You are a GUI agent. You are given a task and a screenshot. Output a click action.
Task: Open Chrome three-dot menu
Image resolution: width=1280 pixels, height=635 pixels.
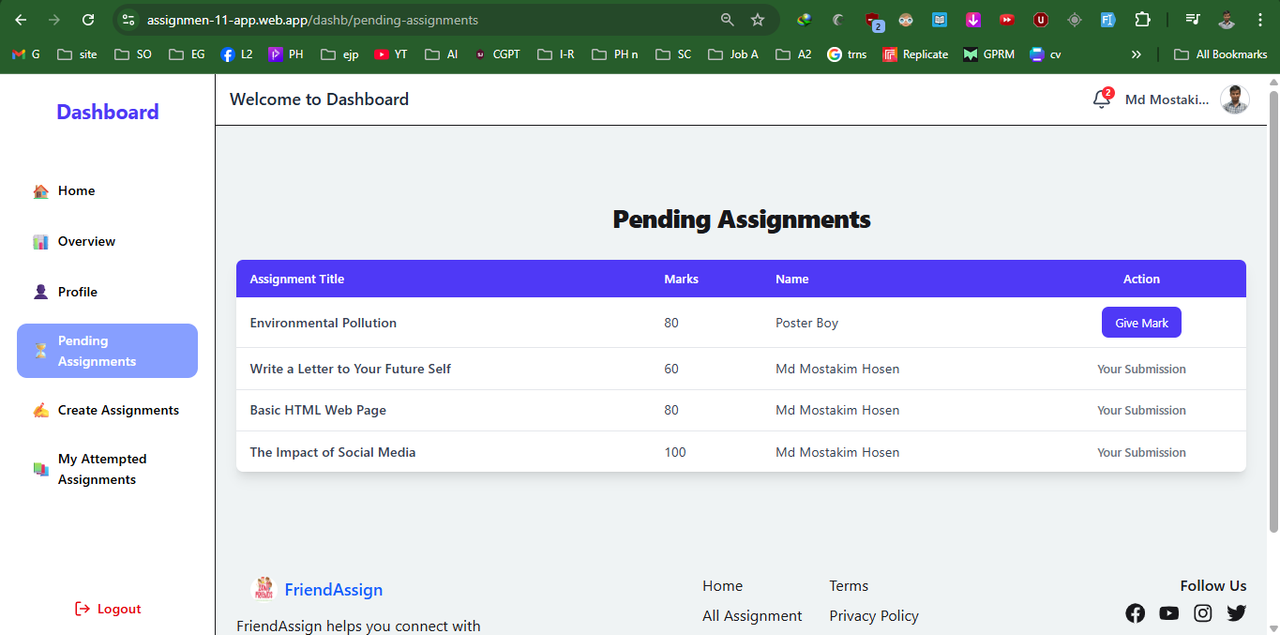click(x=1259, y=20)
